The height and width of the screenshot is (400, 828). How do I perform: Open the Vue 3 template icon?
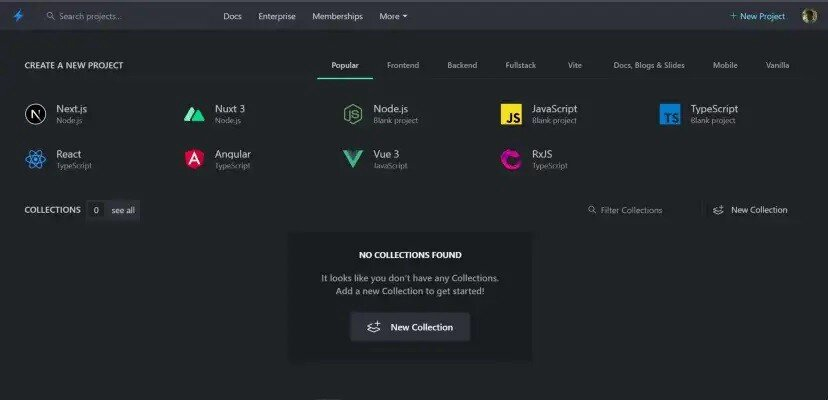(x=353, y=159)
